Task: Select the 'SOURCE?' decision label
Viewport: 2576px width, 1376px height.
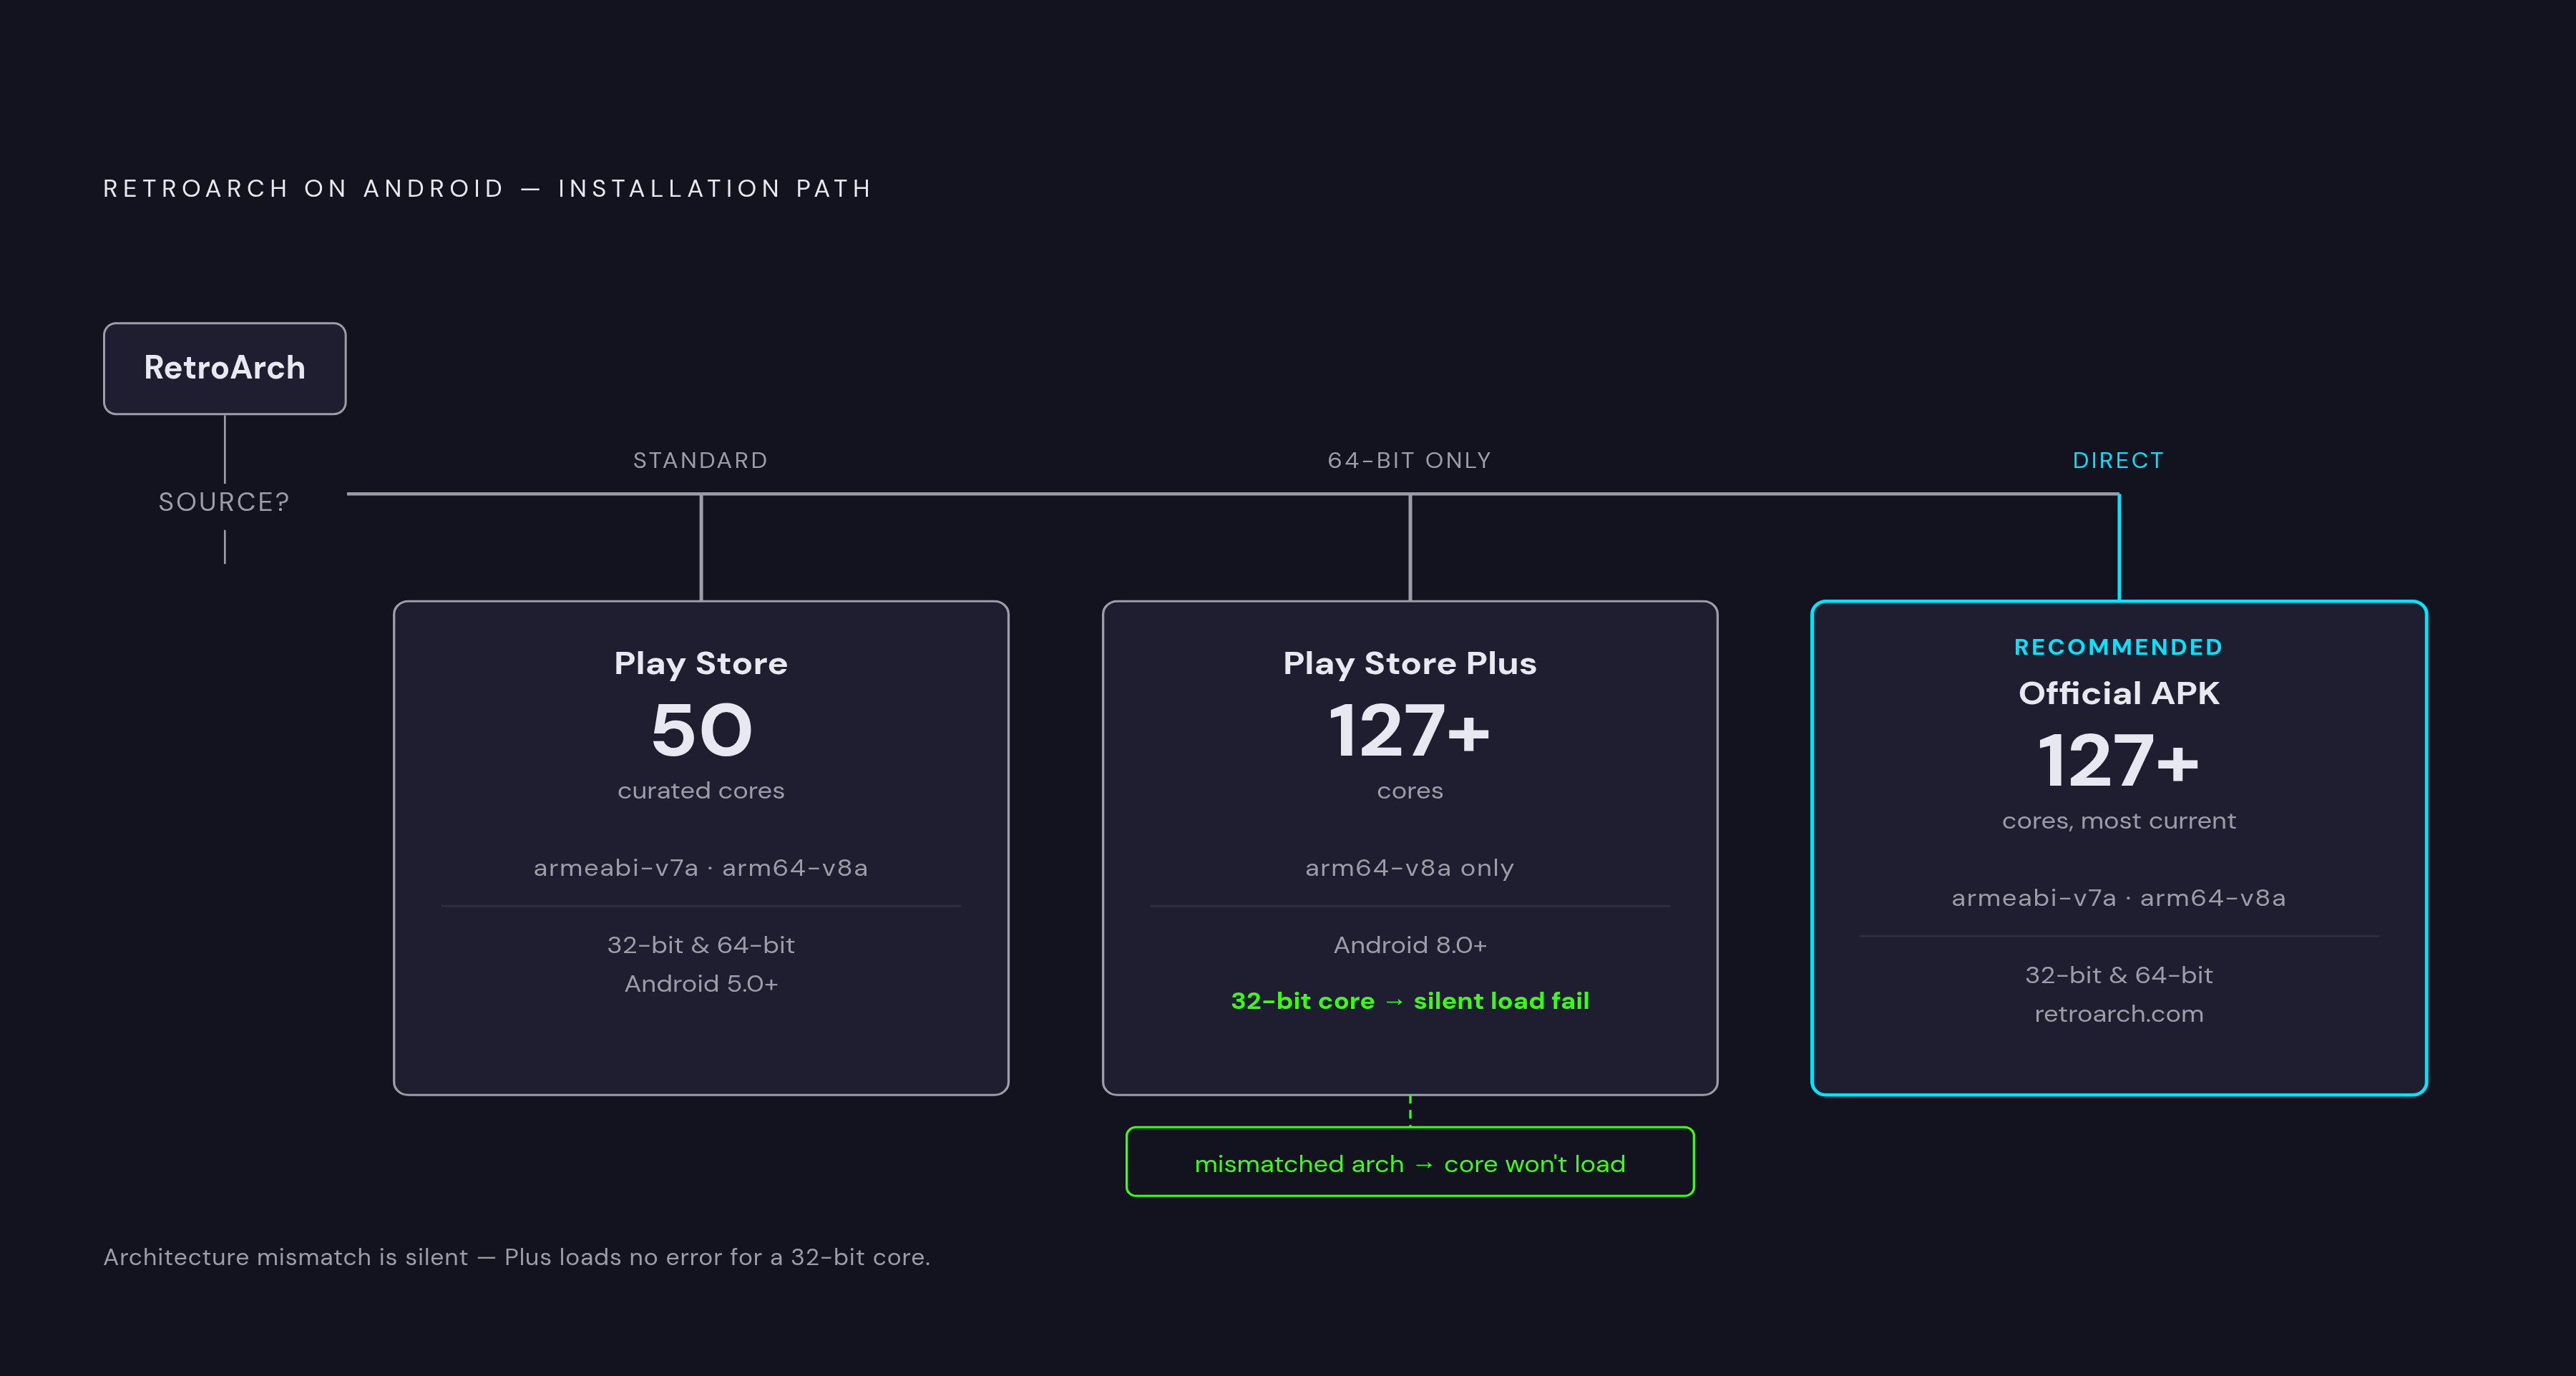Action: (225, 502)
